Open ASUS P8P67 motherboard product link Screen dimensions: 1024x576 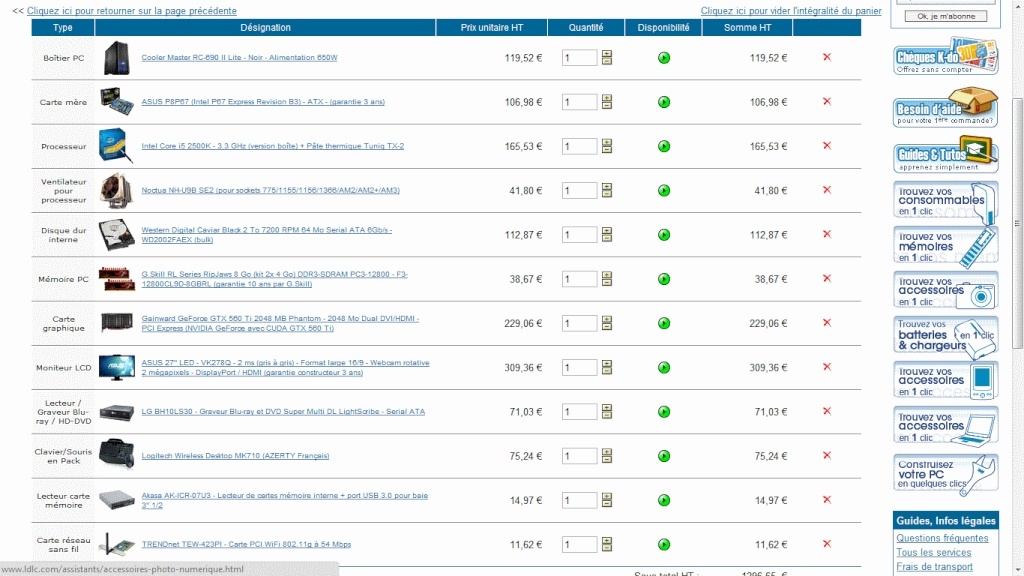click(x=263, y=102)
